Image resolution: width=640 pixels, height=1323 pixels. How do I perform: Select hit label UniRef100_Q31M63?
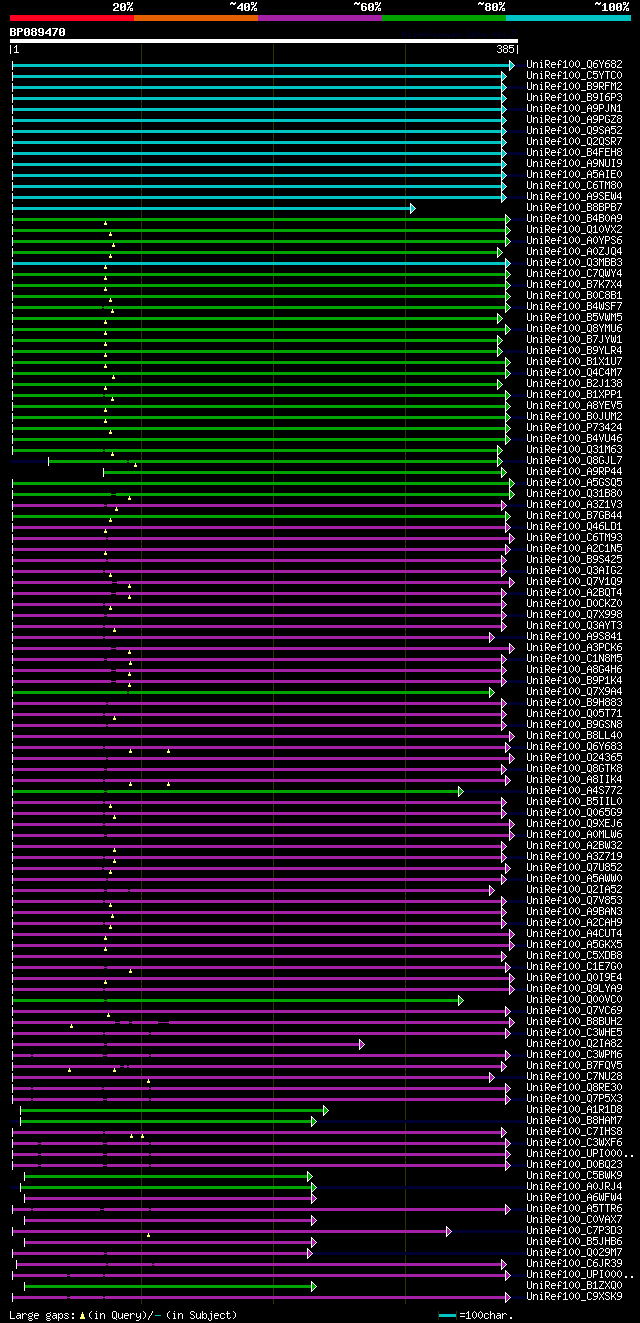(x=575, y=450)
